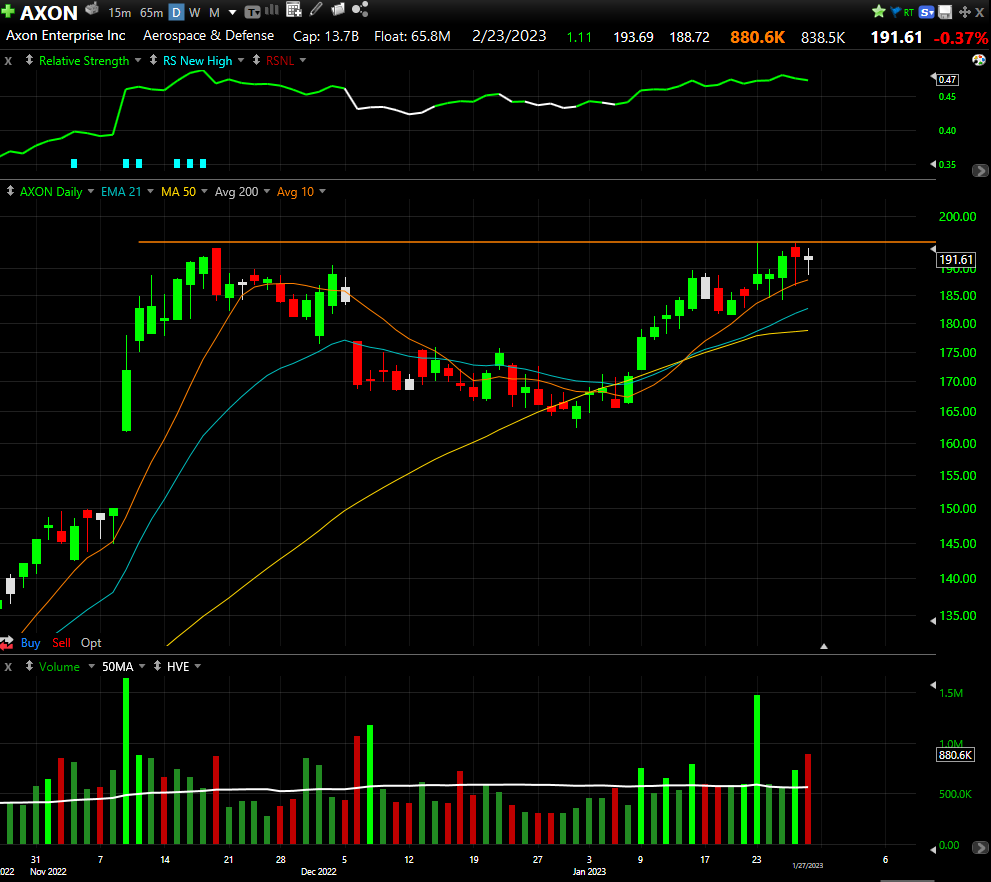
Task: Click the -0.37% change value
Action: [961, 38]
